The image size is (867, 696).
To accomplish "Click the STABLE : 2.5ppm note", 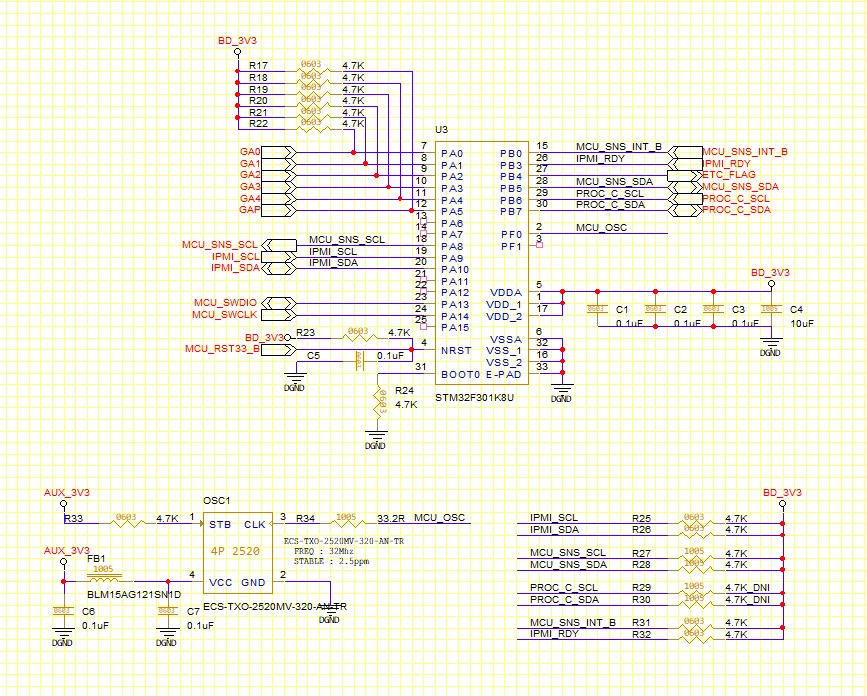I will click(x=331, y=561).
